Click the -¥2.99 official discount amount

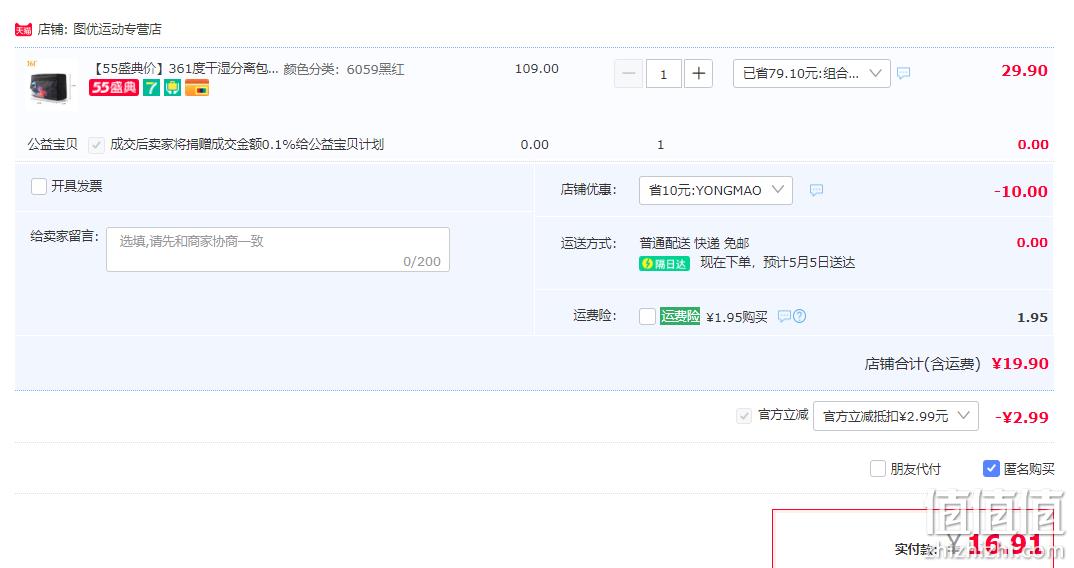click(x=1021, y=417)
